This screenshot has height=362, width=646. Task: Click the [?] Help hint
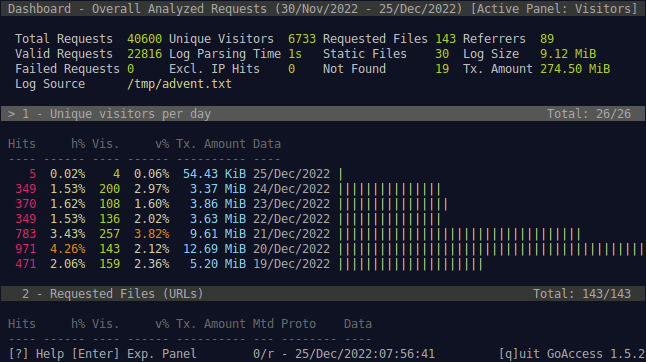pos(36,354)
